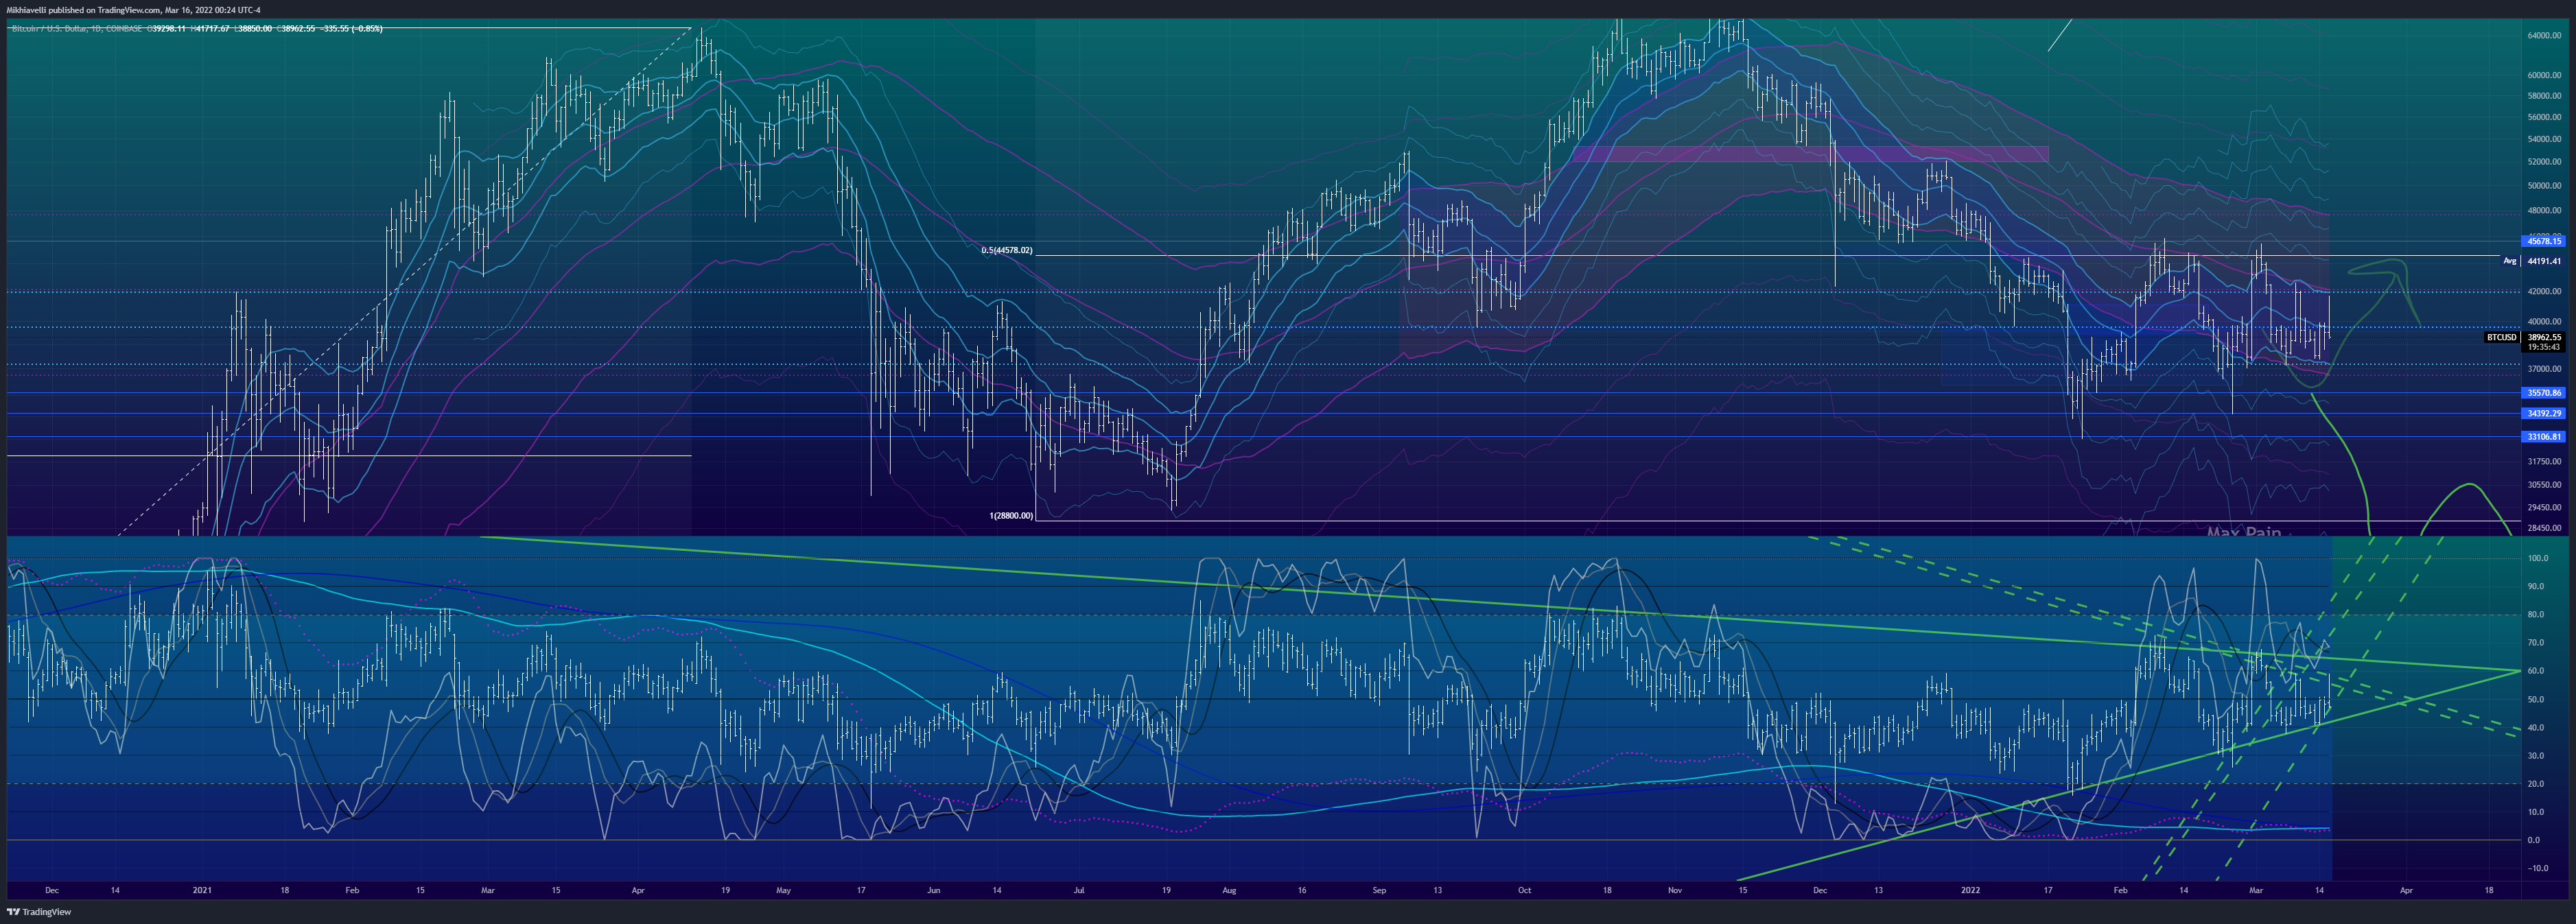
Task: Select the current price value 38962.55
Action: point(2543,337)
